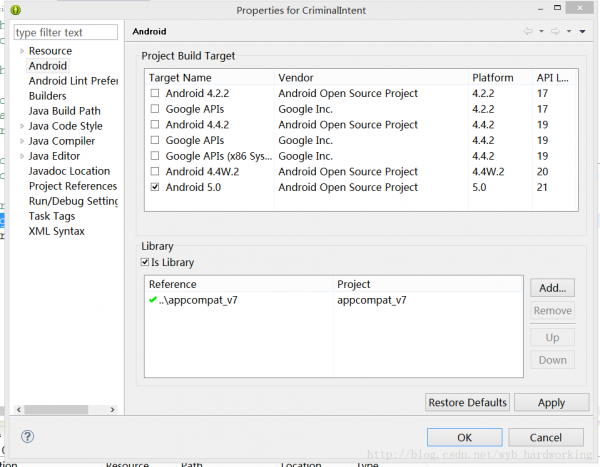The height and width of the screenshot is (467, 600).
Task: Click the Android 4.4W.2 row name
Action: (x=202, y=171)
